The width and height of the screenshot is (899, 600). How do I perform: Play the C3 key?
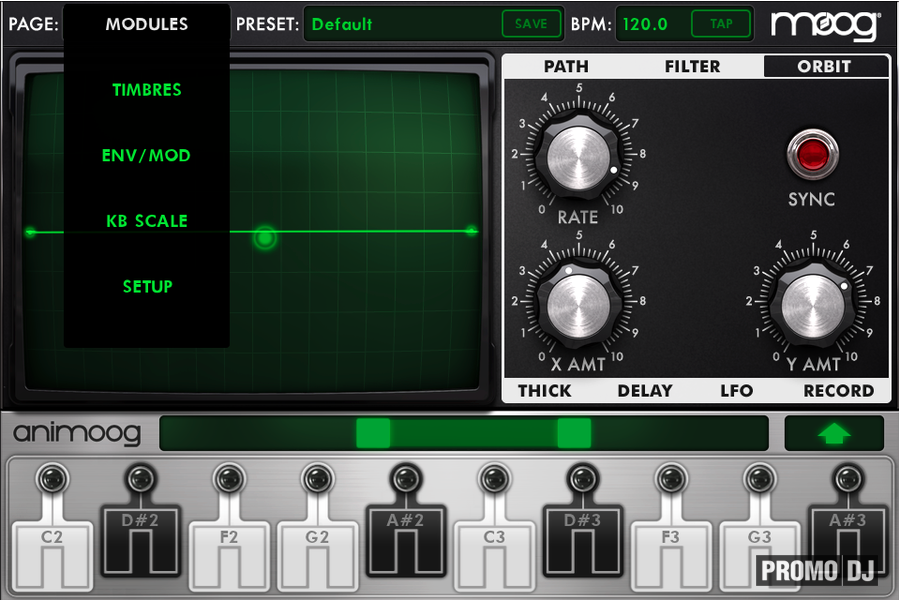pyautogui.click(x=494, y=555)
